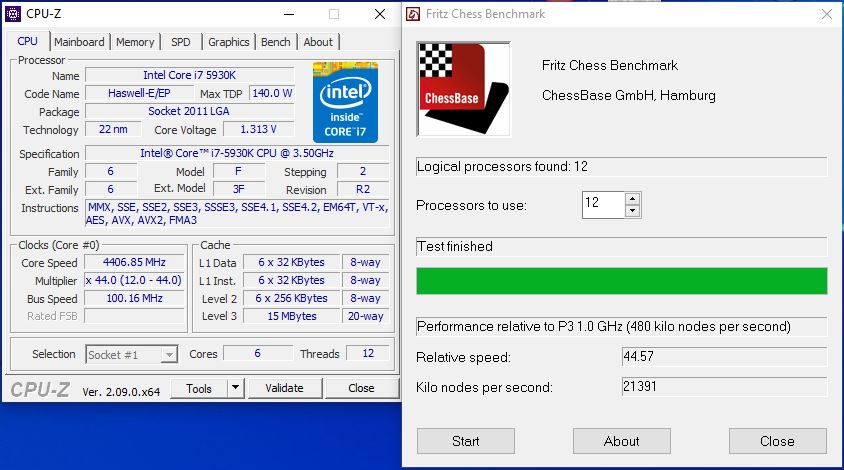Increase processors to use with up arrow
844x470 pixels.
tap(633, 198)
